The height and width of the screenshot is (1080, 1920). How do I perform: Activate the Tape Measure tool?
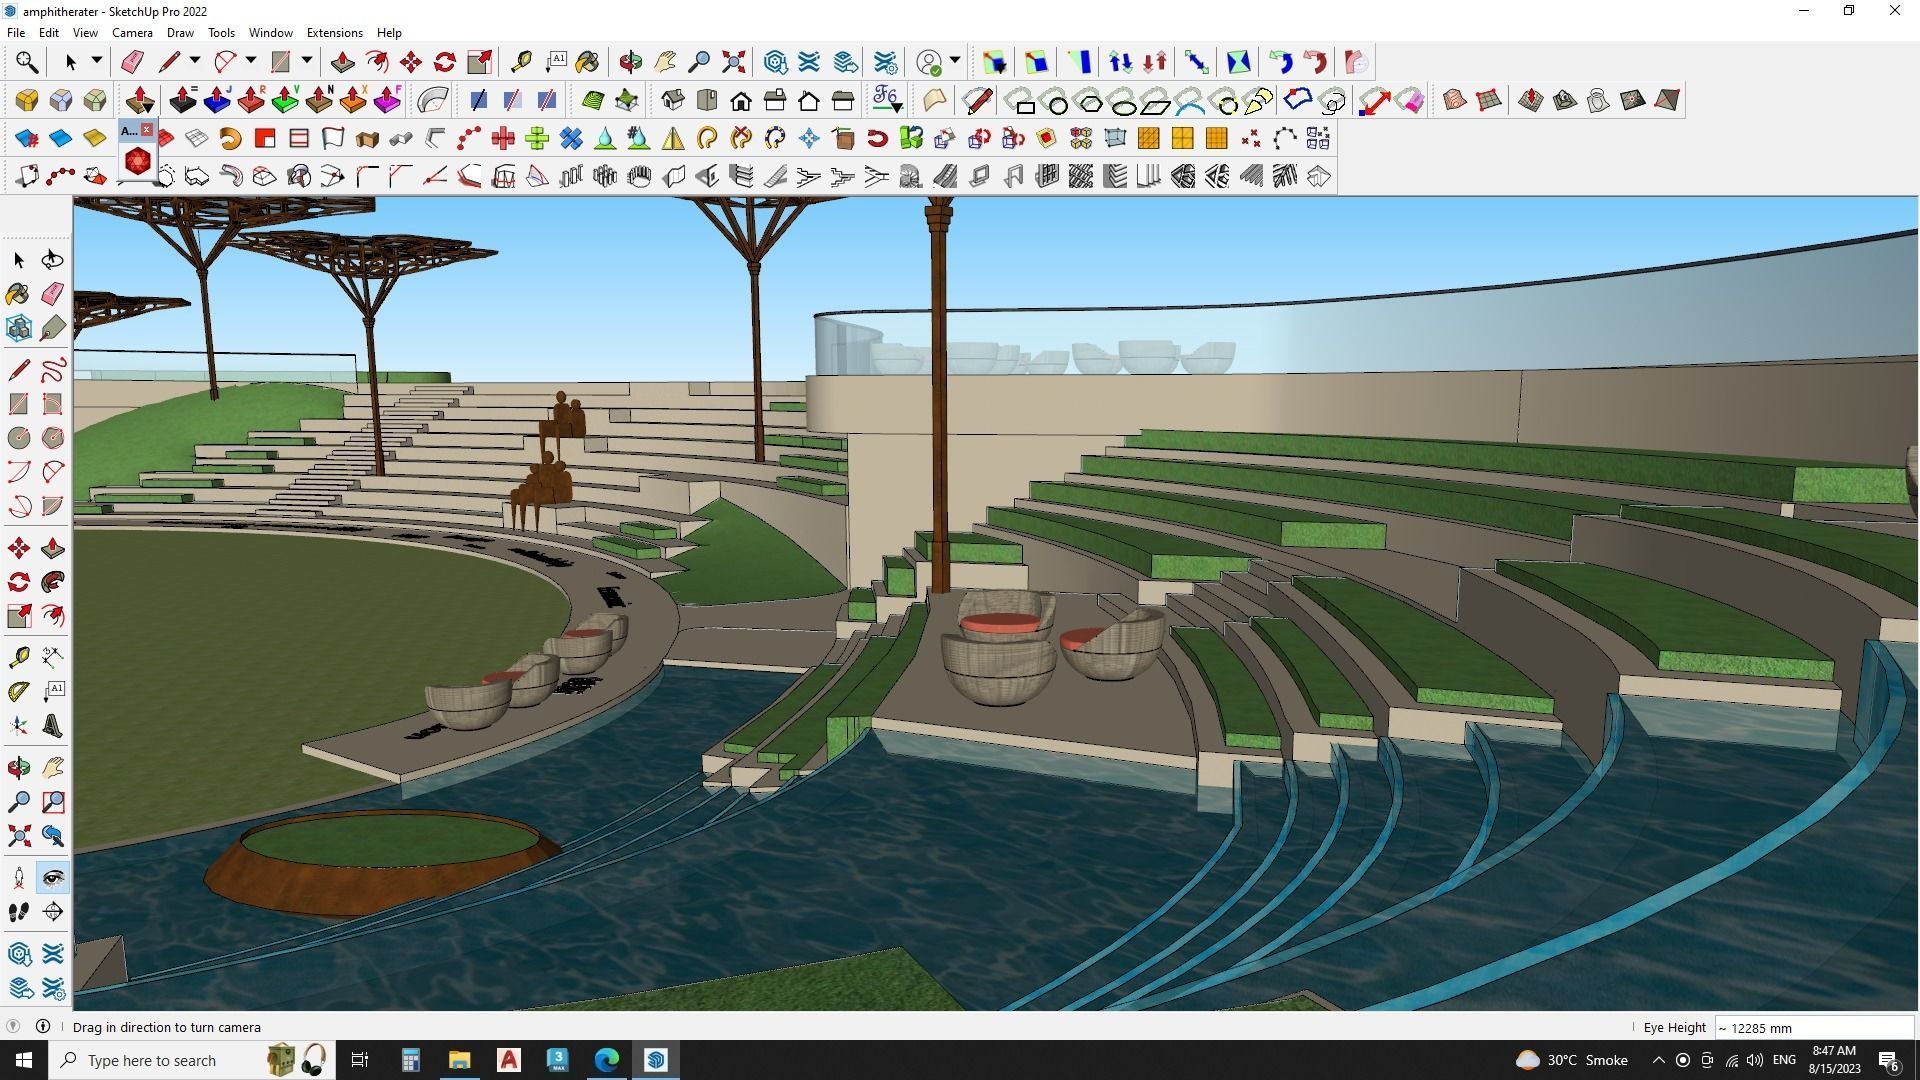(x=18, y=656)
